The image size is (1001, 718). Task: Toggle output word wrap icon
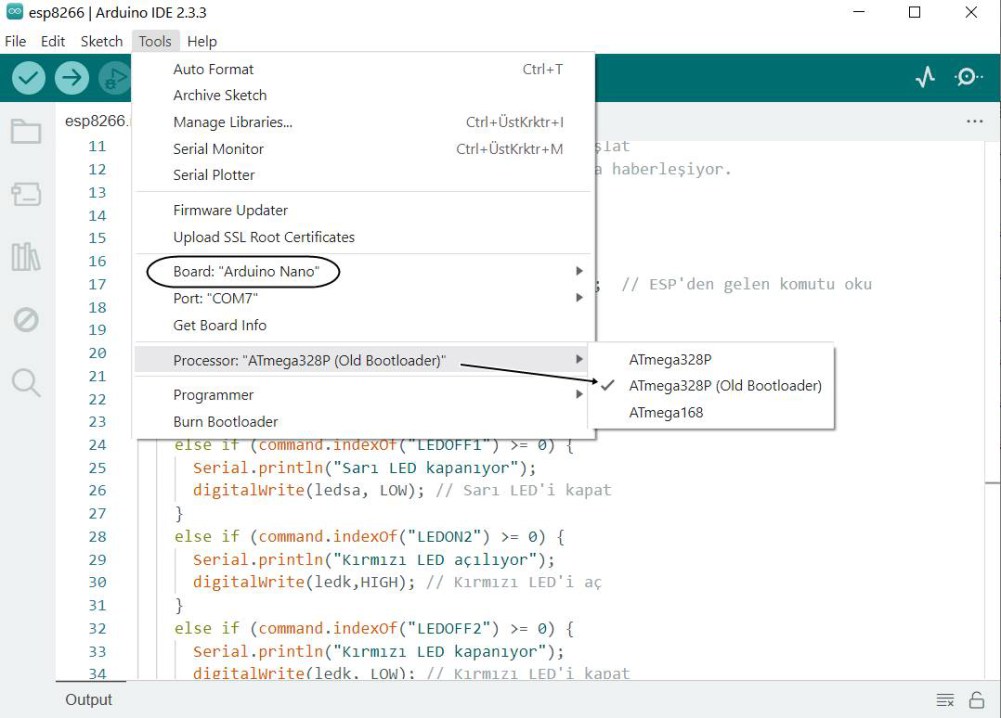click(945, 700)
